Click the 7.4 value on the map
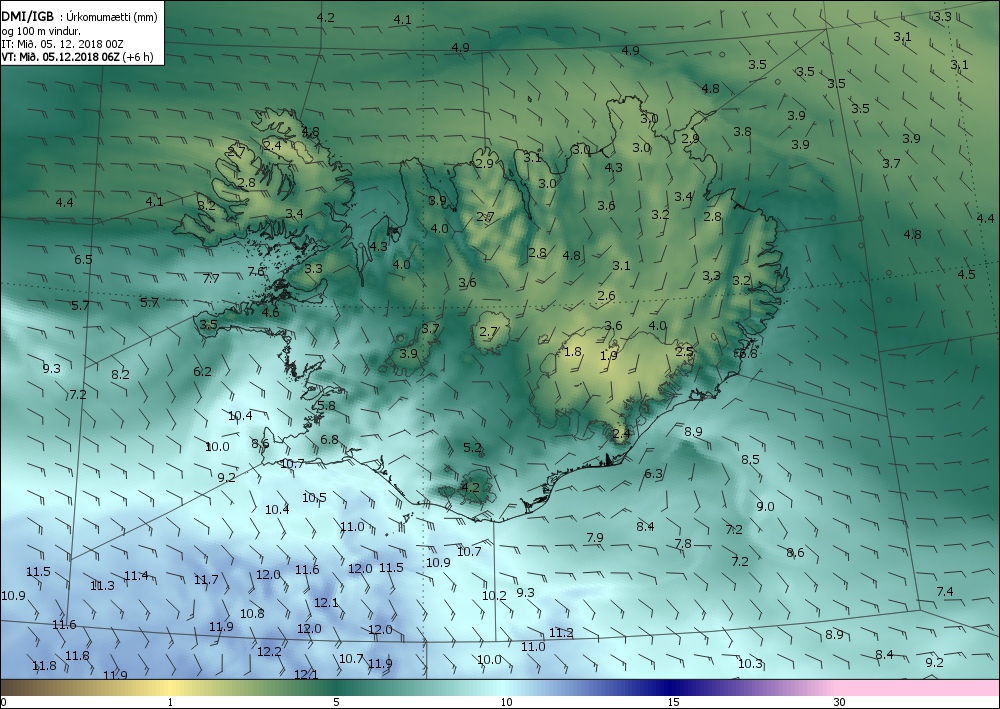This screenshot has width=1000, height=709. [945, 592]
